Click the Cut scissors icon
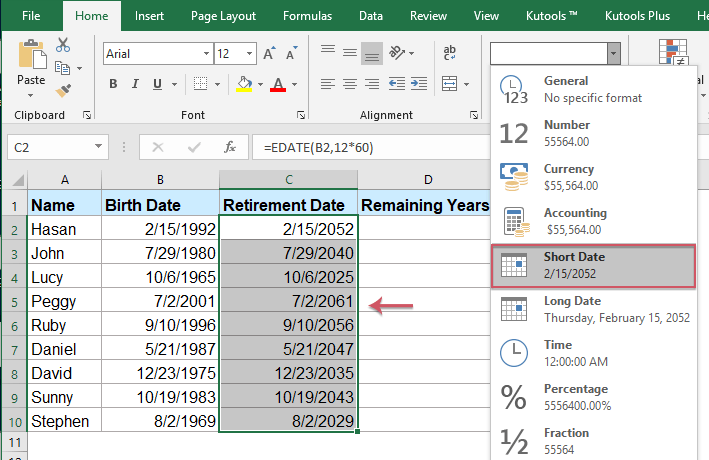Image resolution: width=709 pixels, height=460 pixels. (63, 45)
